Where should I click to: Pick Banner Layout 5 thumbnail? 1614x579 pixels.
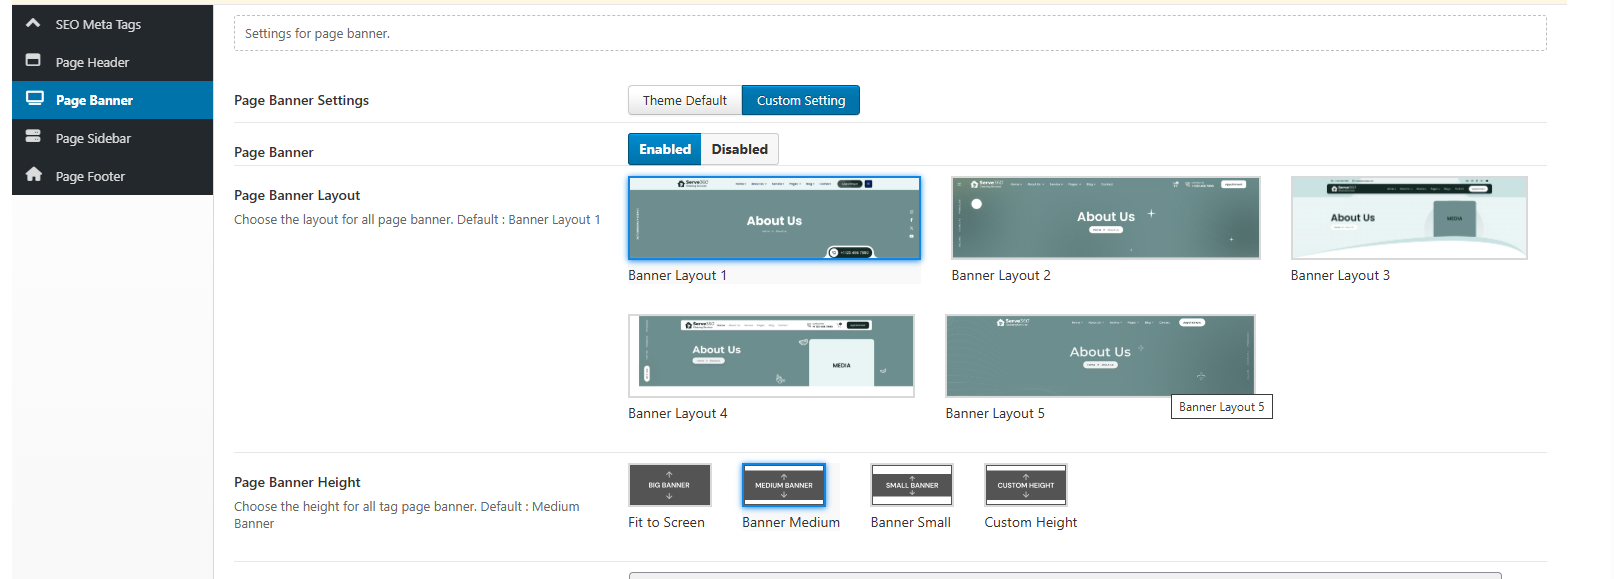pos(1099,355)
